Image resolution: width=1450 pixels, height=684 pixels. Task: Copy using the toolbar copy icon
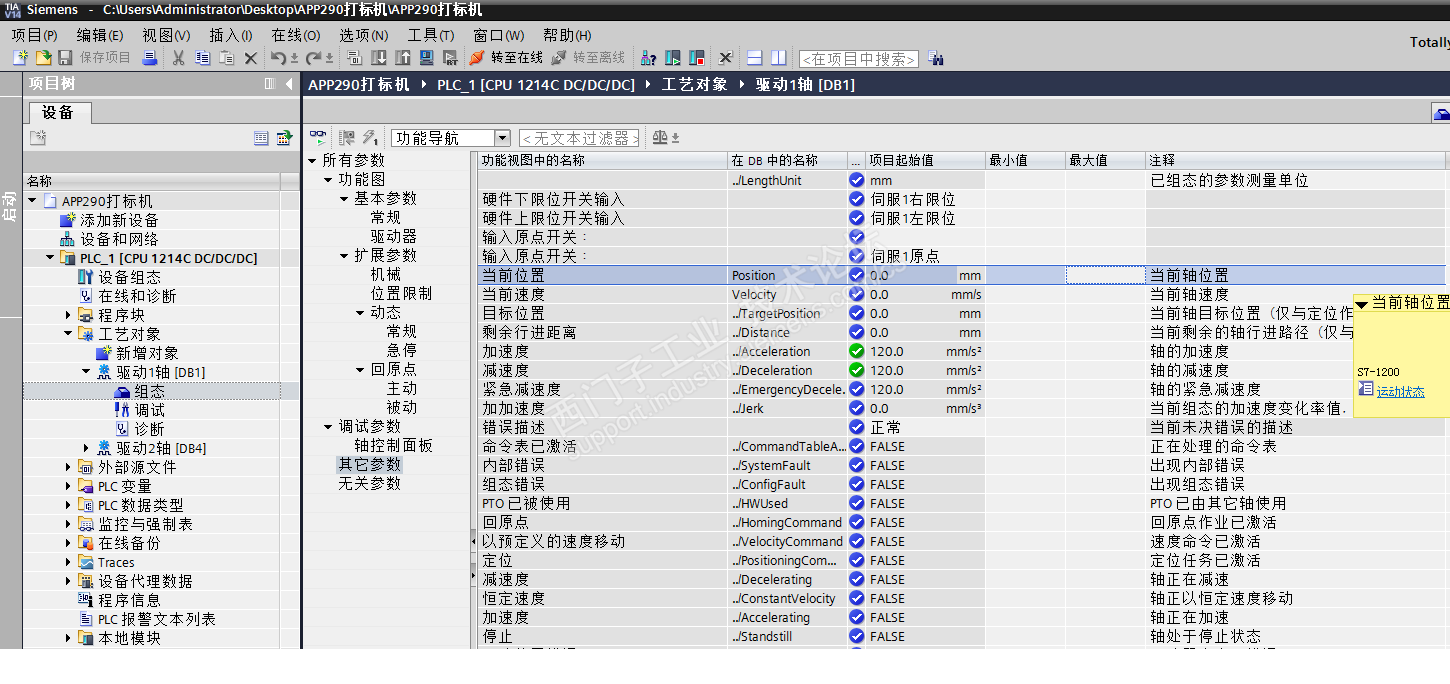tap(203, 58)
